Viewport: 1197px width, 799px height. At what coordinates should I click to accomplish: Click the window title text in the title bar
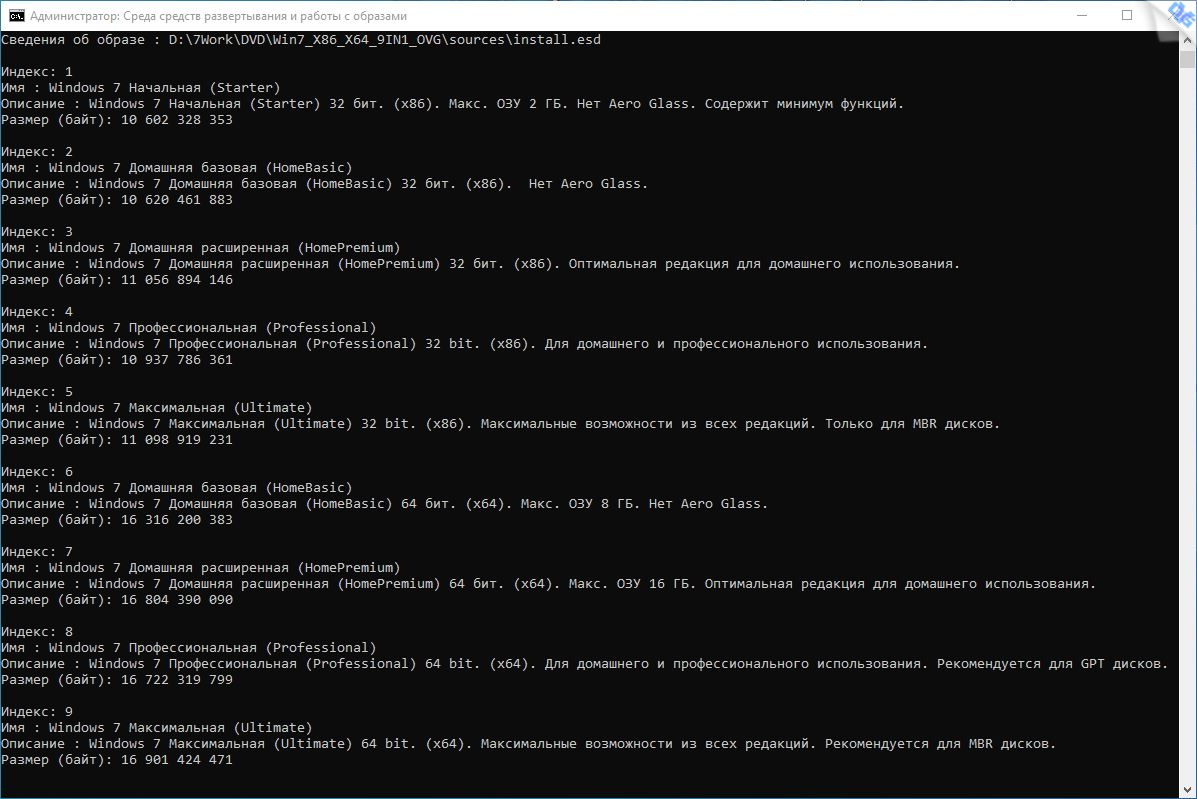click(218, 16)
